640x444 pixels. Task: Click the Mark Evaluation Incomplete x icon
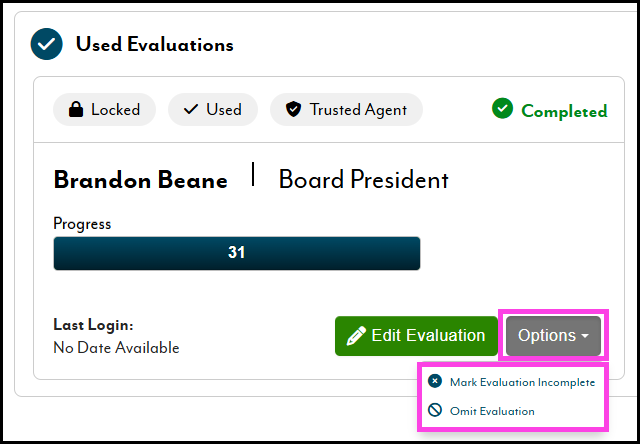[435, 382]
